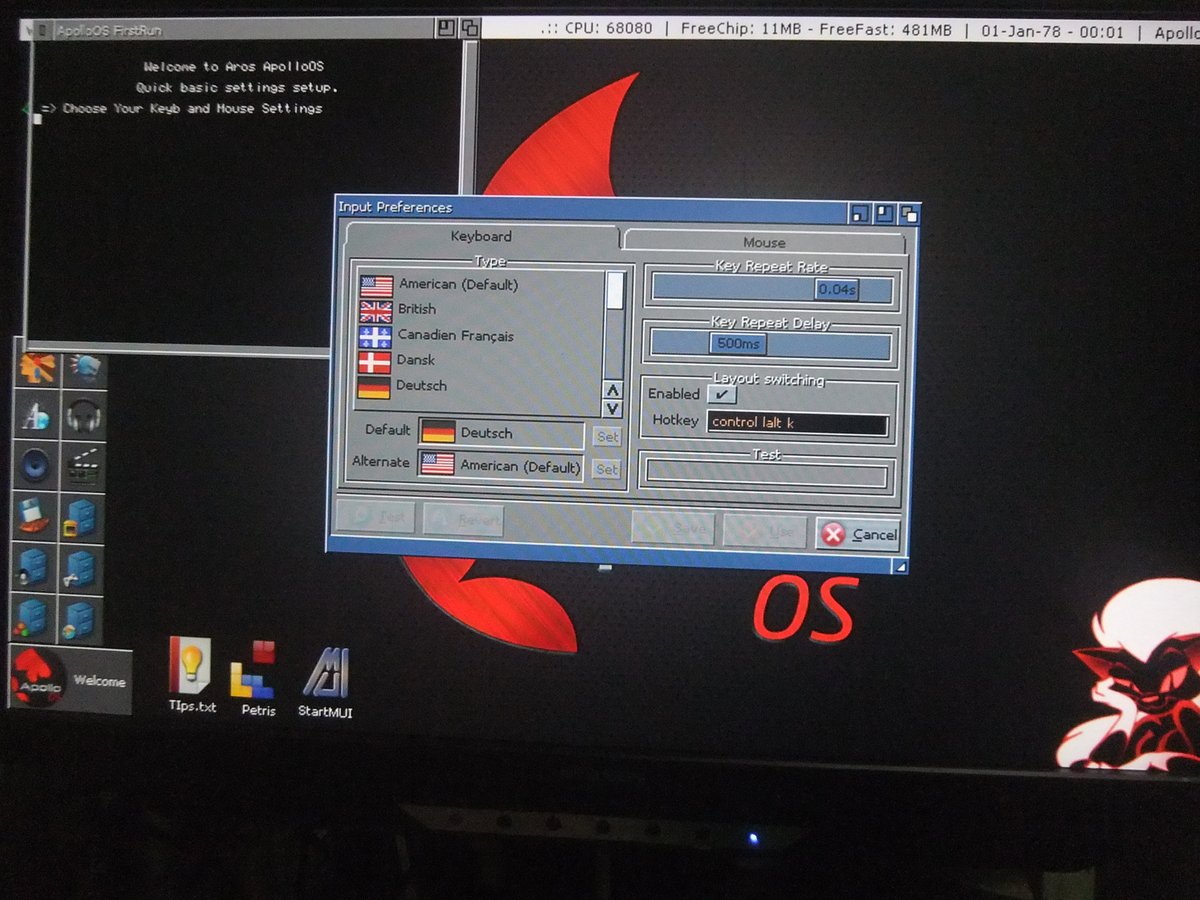The width and height of the screenshot is (1200, 900).
Task: Open the StartMUI desktop icon
Action: coord(325,681)
